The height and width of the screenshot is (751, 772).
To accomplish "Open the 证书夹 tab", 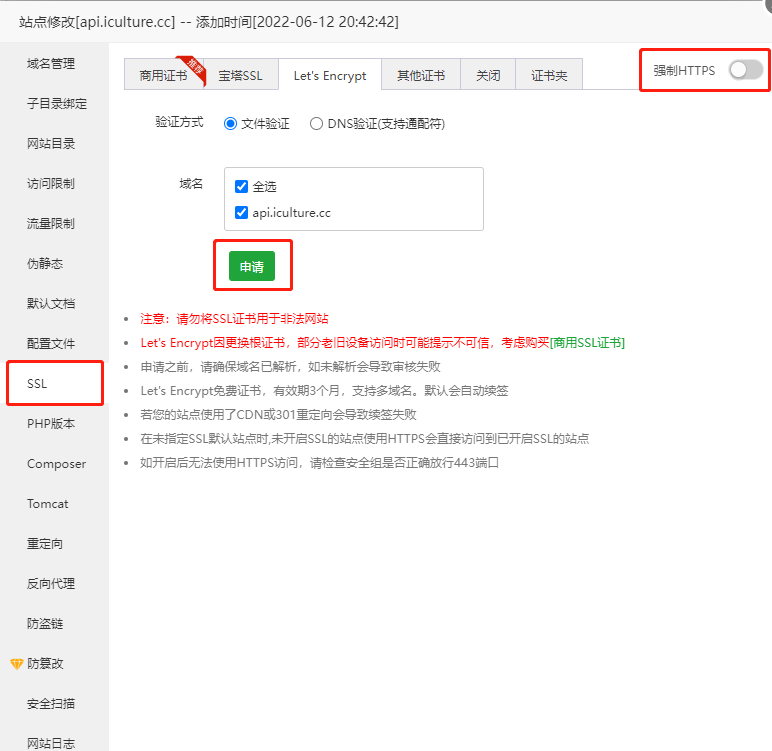I will click(549, 75).
